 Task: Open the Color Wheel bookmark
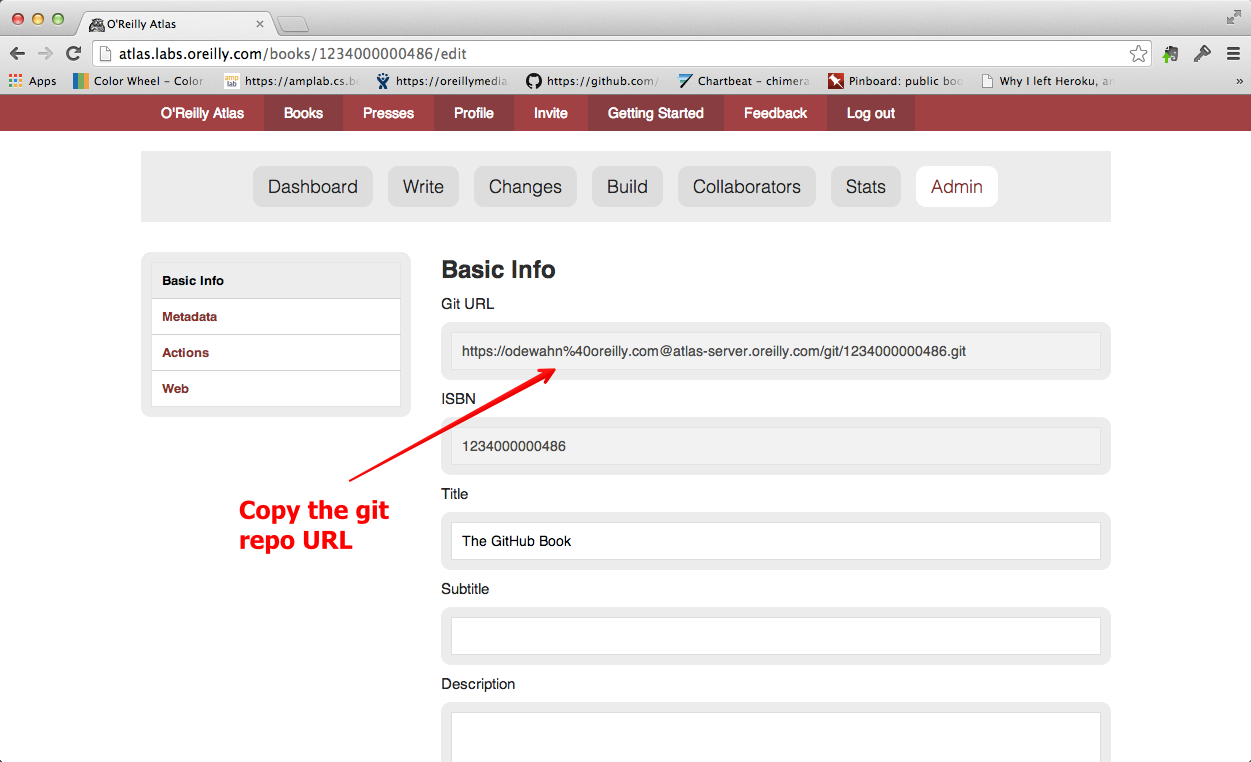click(138, 81)
